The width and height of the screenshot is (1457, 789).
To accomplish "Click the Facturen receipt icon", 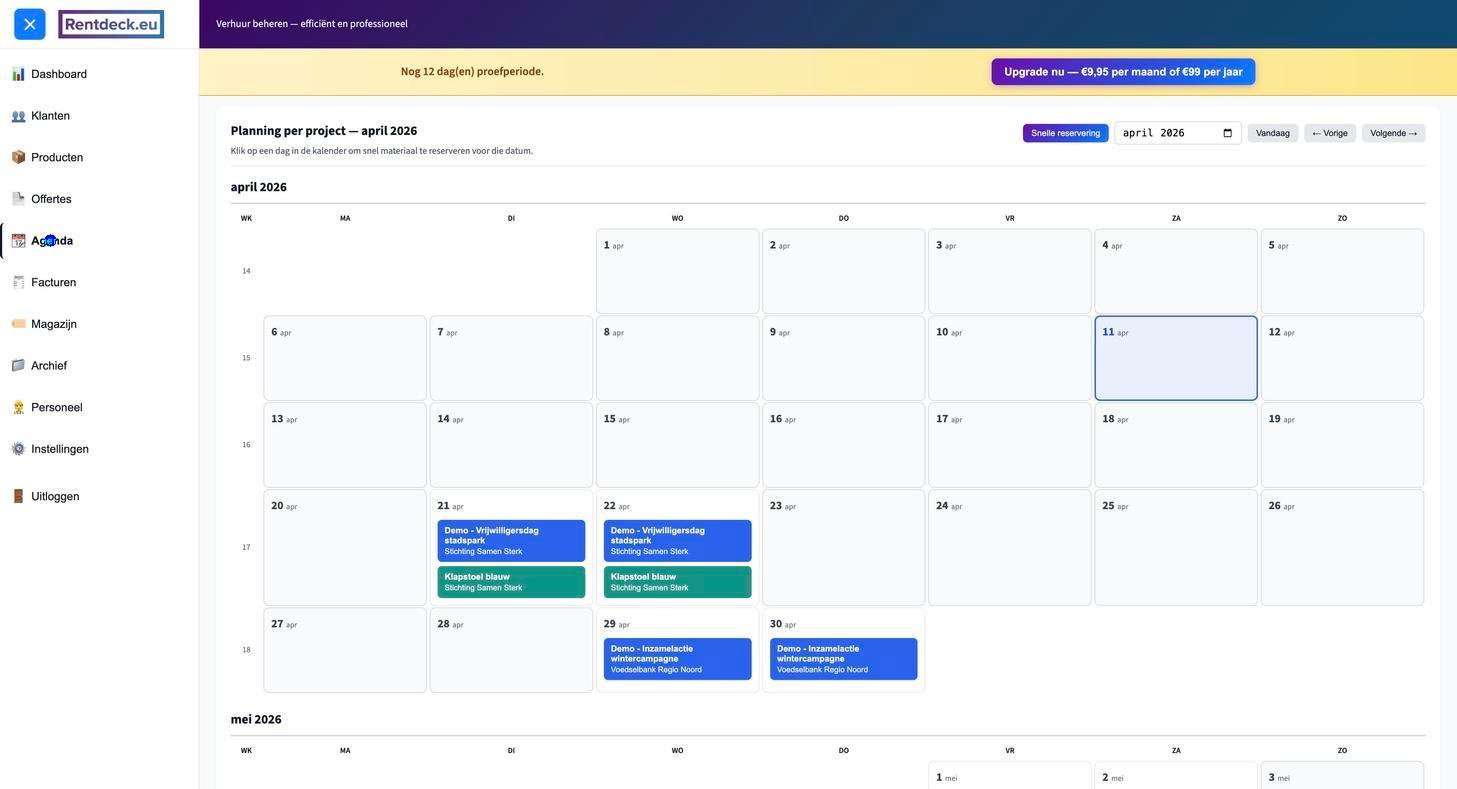I will tap(18, 282).
